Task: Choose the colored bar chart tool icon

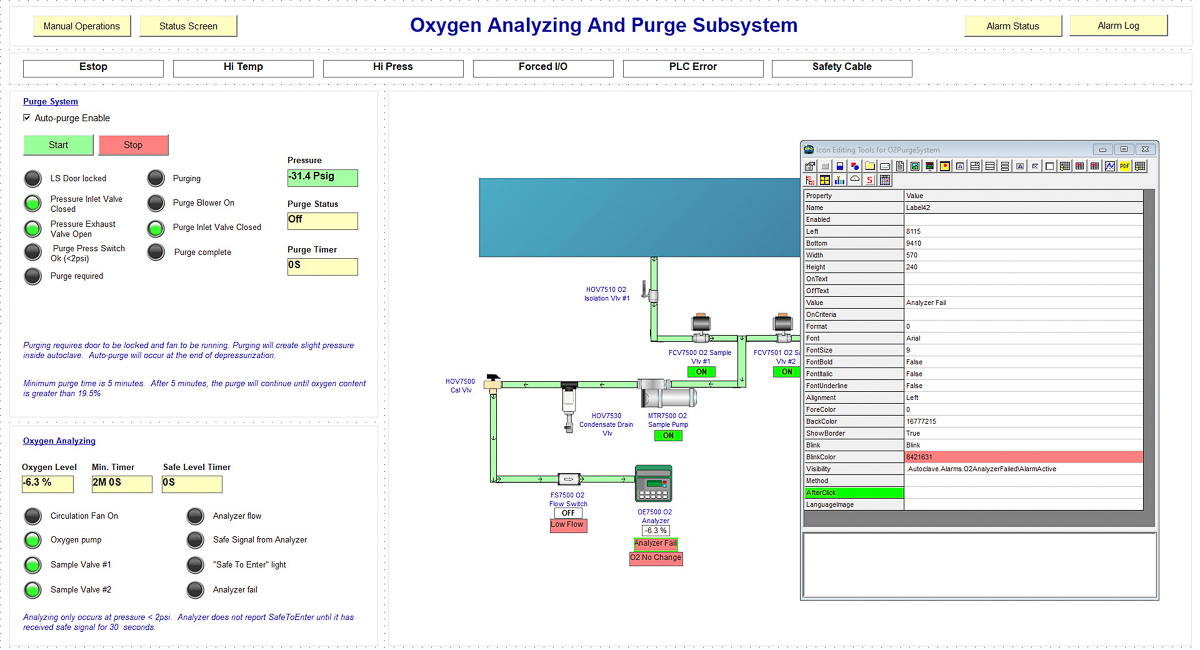Action: 840,180
